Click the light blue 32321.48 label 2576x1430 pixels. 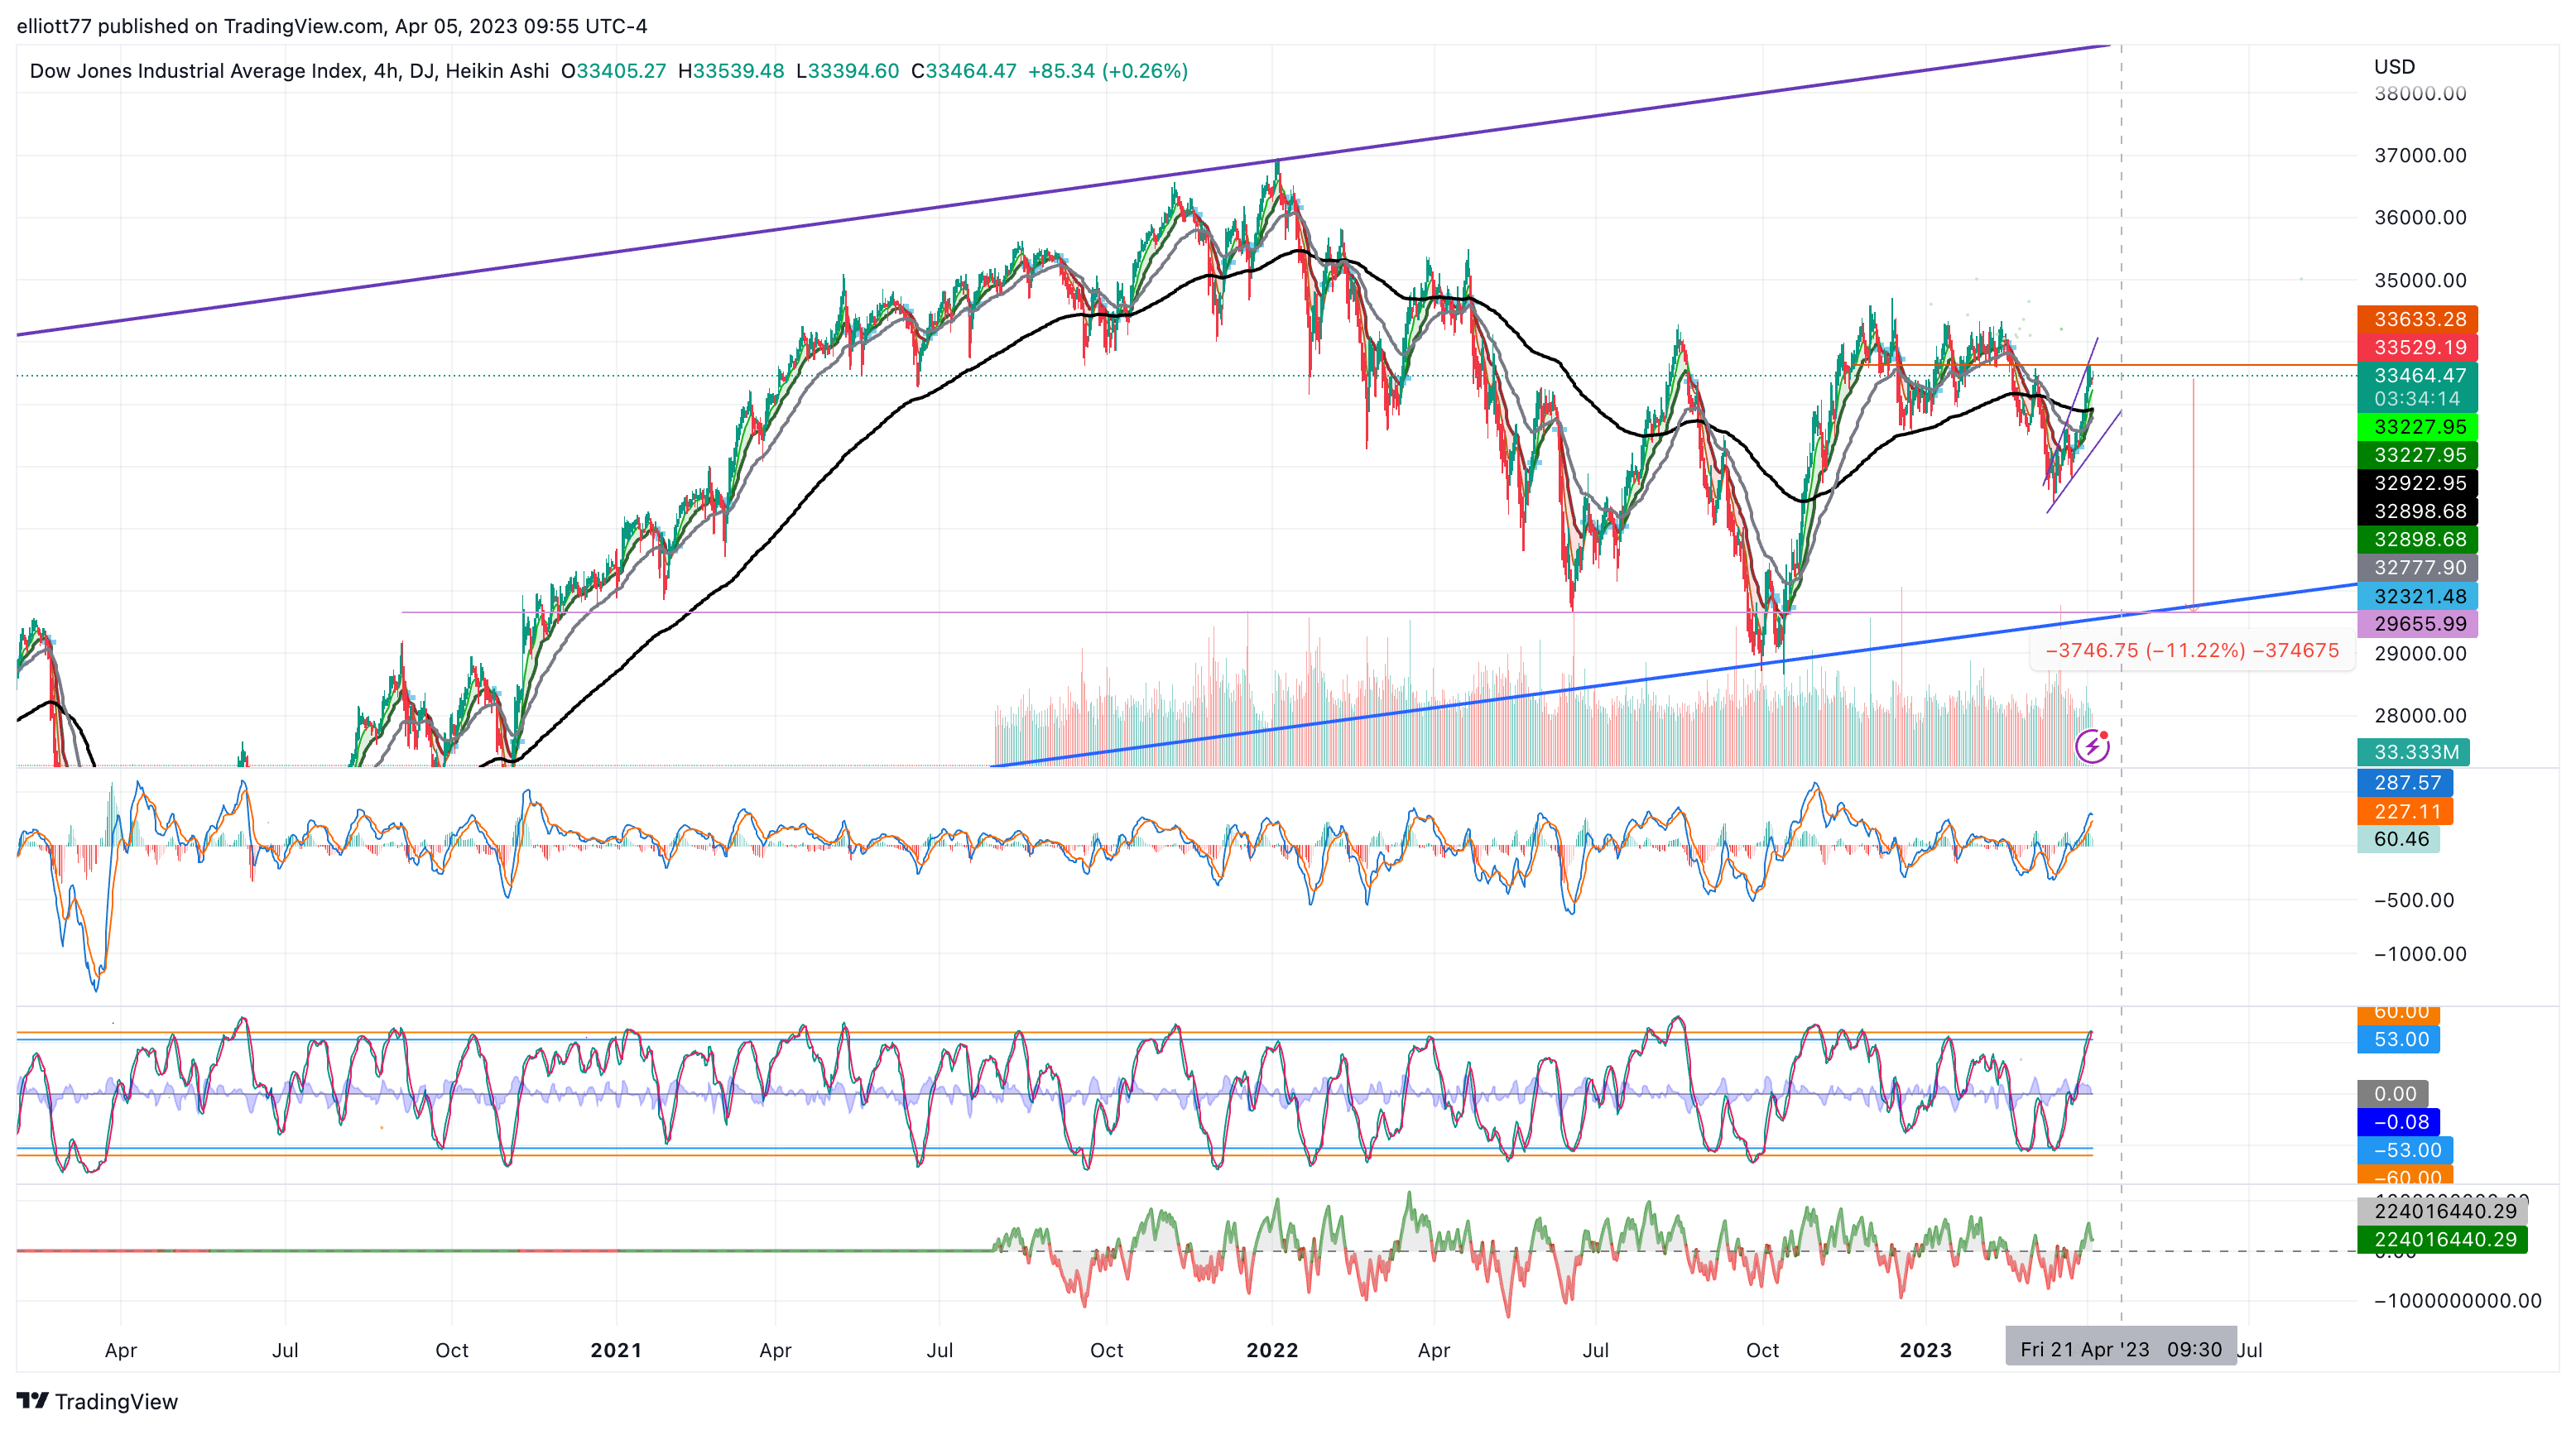tap(2417, 596)
